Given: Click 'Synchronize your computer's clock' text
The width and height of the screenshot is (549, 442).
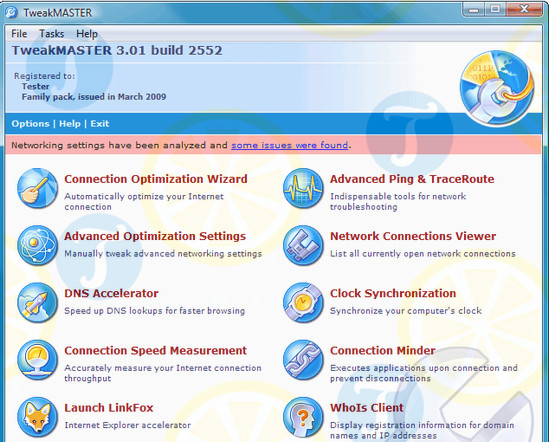Looking at the screenshot, I should point(406,311).
